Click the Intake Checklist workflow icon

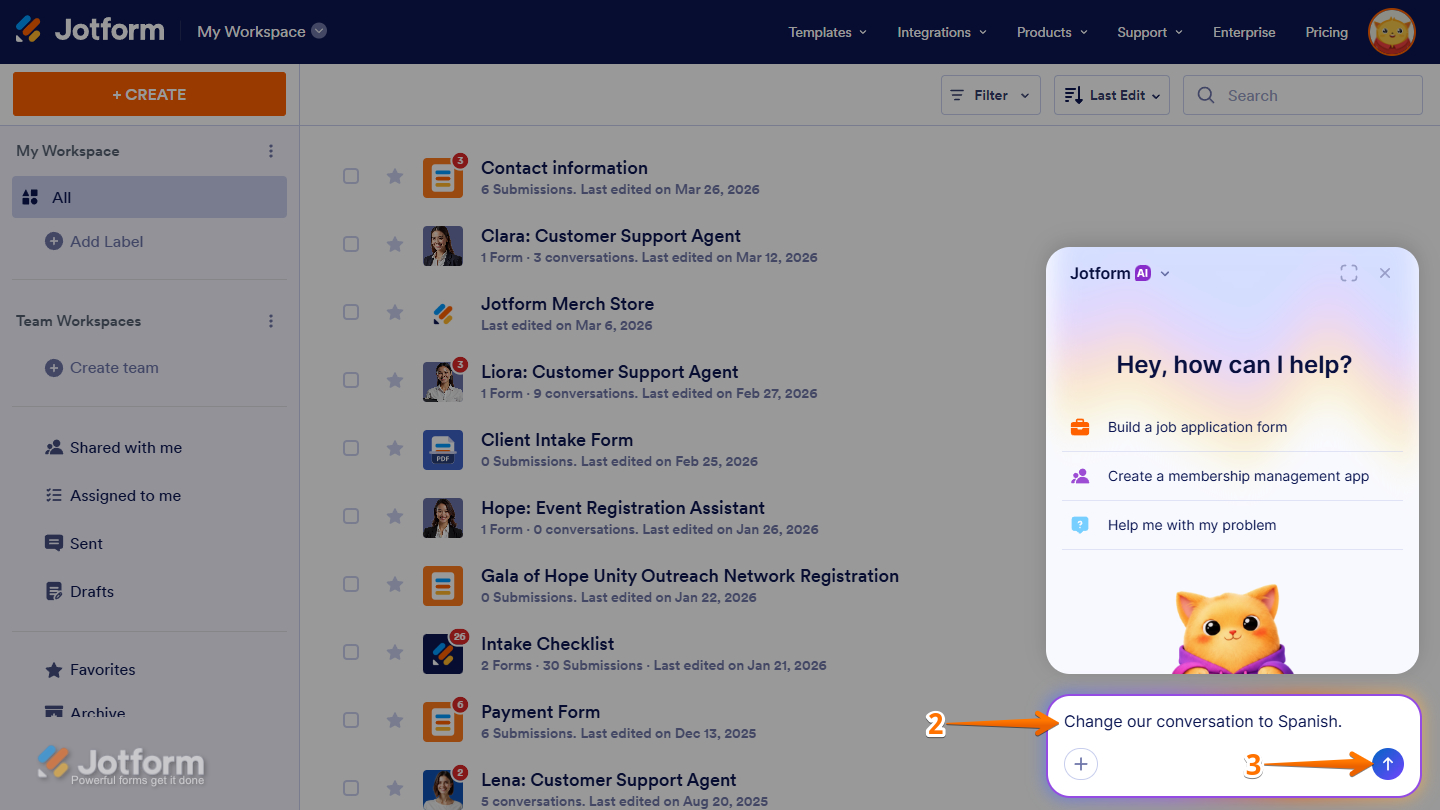point(443,653)
